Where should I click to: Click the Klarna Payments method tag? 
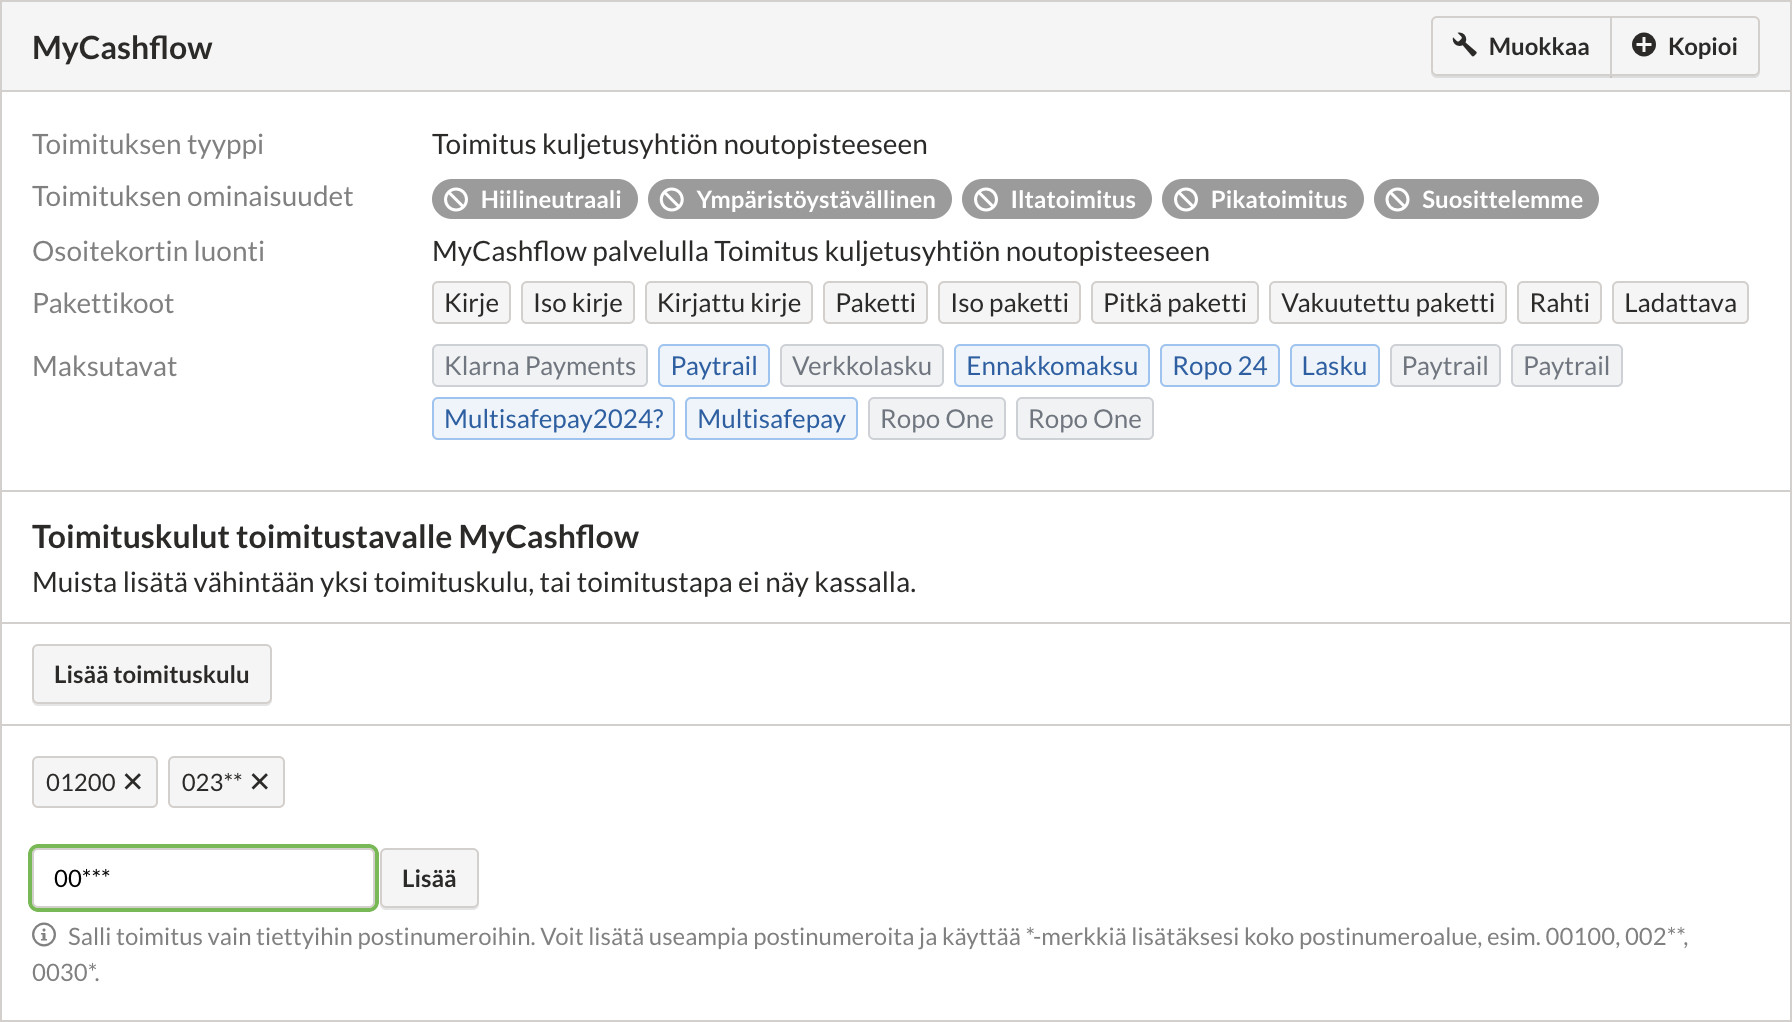point(540,366)
